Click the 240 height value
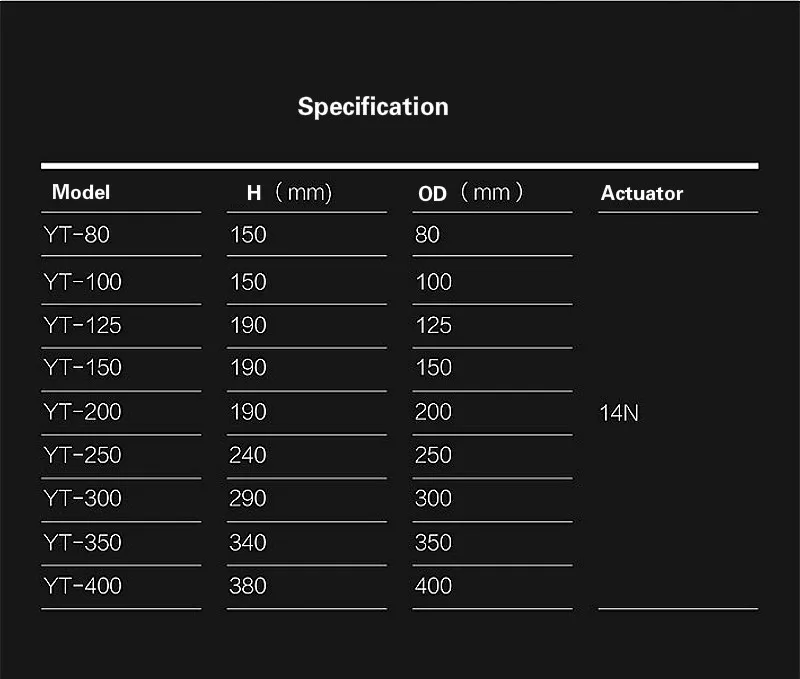This screenshot has height=679, width=800. [248, 455]
